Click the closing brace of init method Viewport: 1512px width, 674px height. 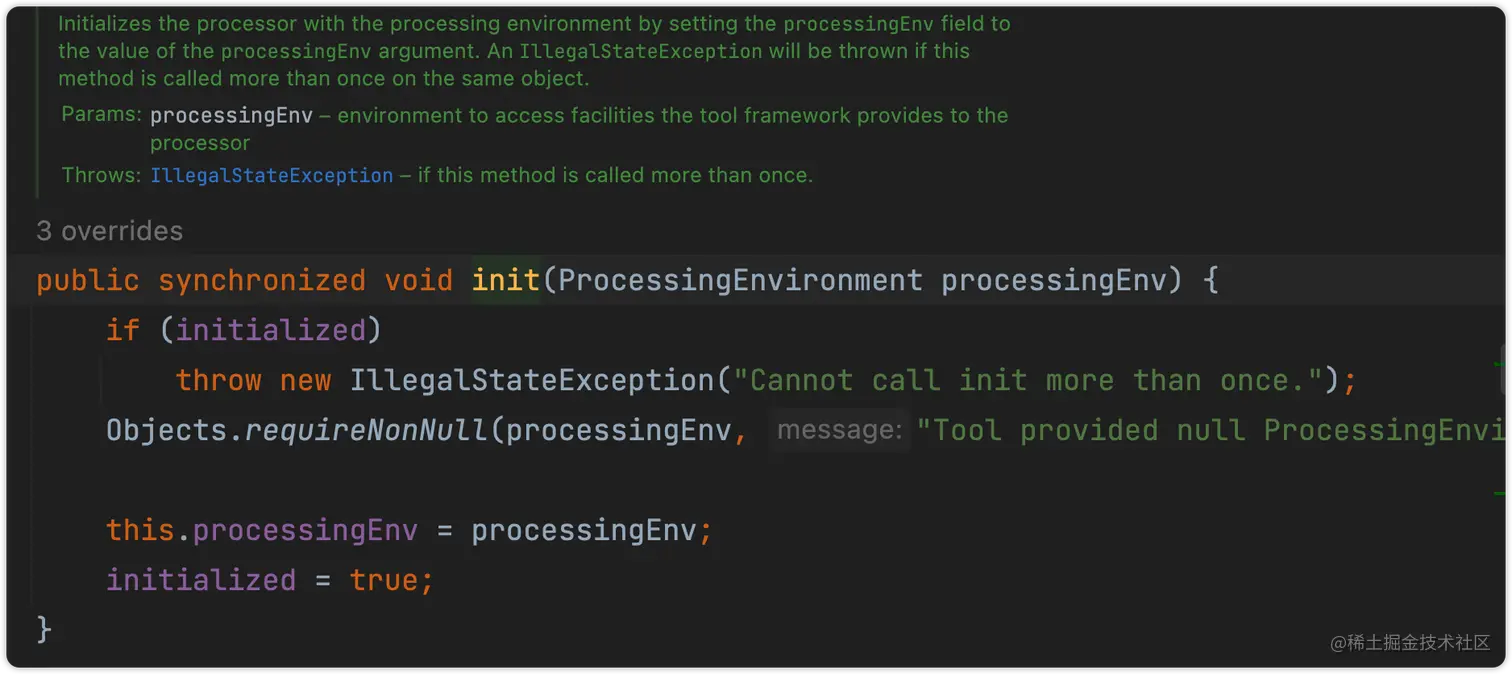(x=44, y=629)
